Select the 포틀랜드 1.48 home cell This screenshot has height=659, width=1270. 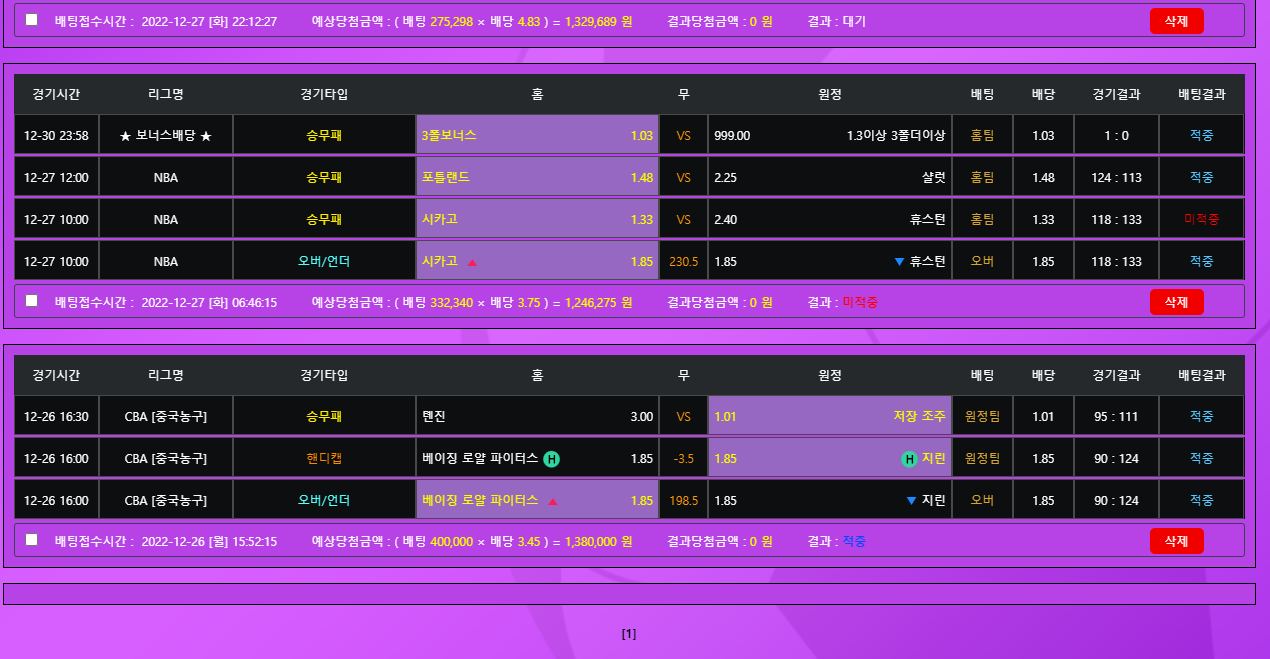[x=537, y=177]
